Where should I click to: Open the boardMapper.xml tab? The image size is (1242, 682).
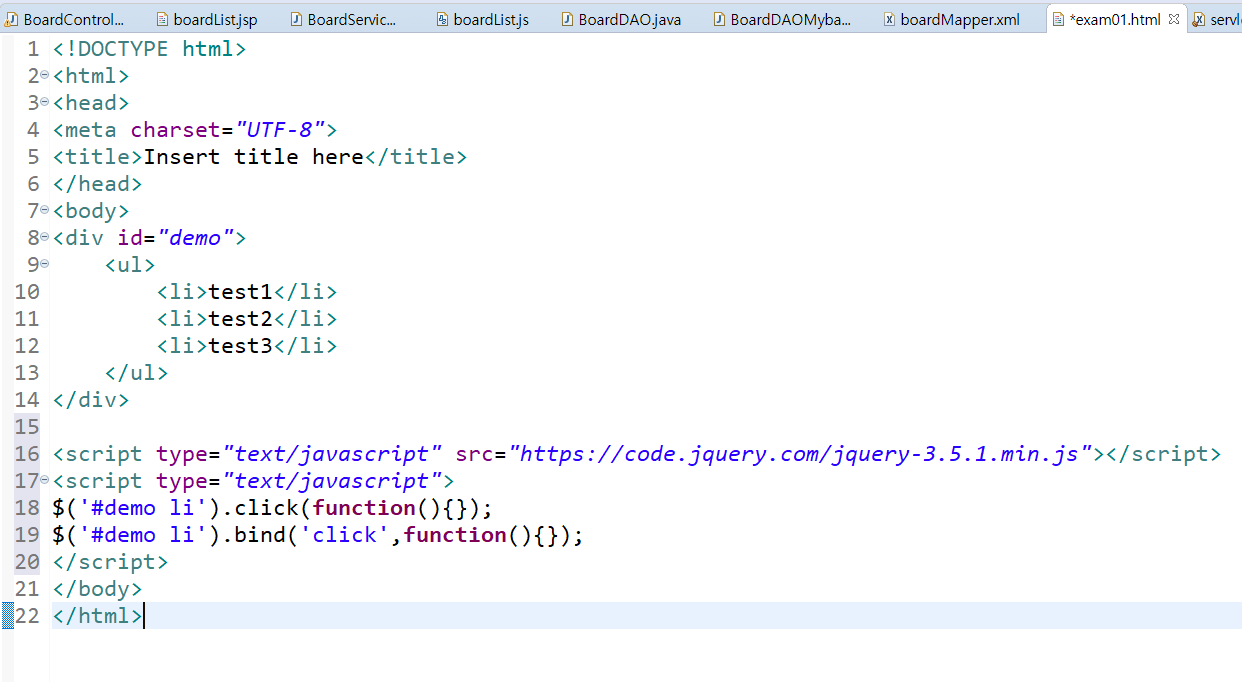[x=951, y=19]
